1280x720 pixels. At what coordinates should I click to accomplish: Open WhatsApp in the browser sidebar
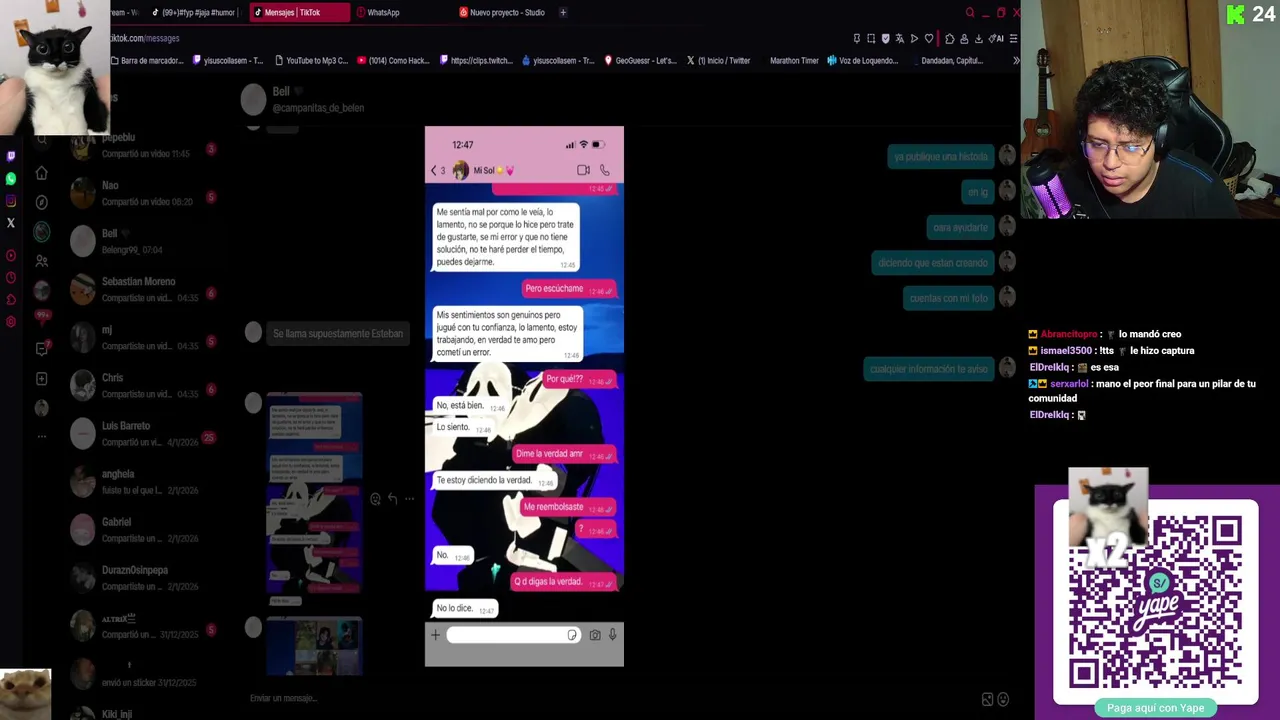coord(11,178)
